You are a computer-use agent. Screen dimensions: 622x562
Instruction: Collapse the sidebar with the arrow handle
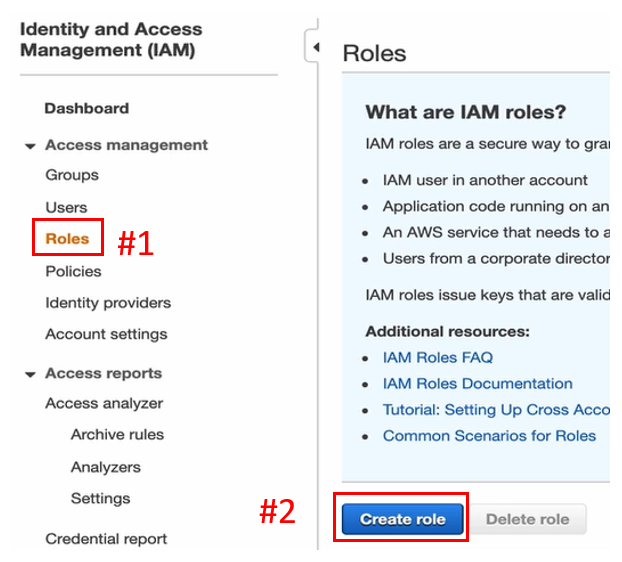[316, 47]
